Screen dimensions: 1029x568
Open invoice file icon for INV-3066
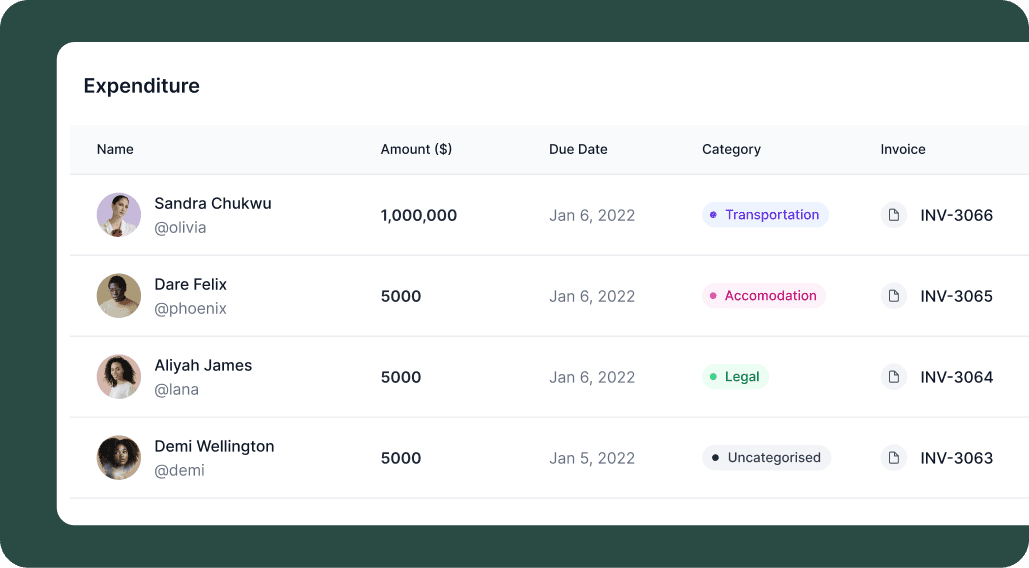893,215
